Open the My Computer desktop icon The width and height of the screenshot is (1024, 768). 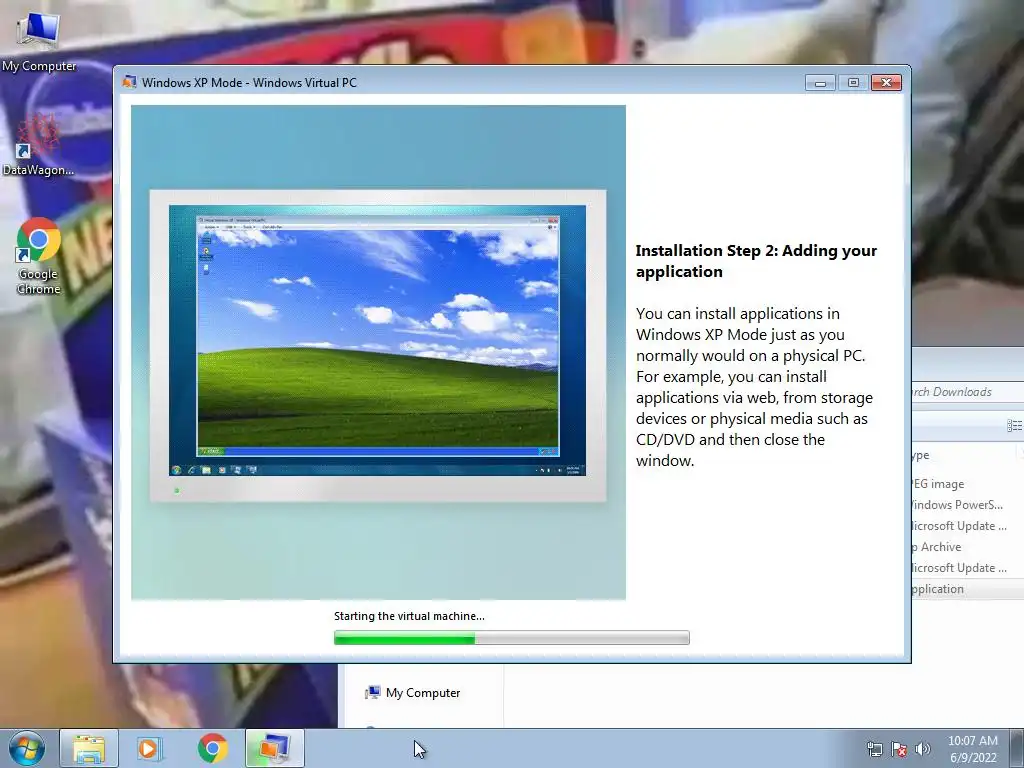click(x=39, y=41)
